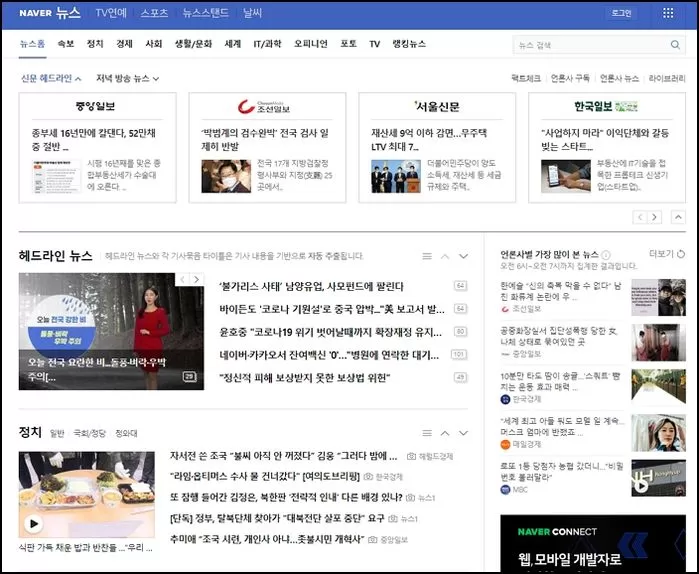Go to previous headline image slide
Image resolution: width=699 pixels, height=574 pixels.
pyautogui.click(x=182, y=279)
